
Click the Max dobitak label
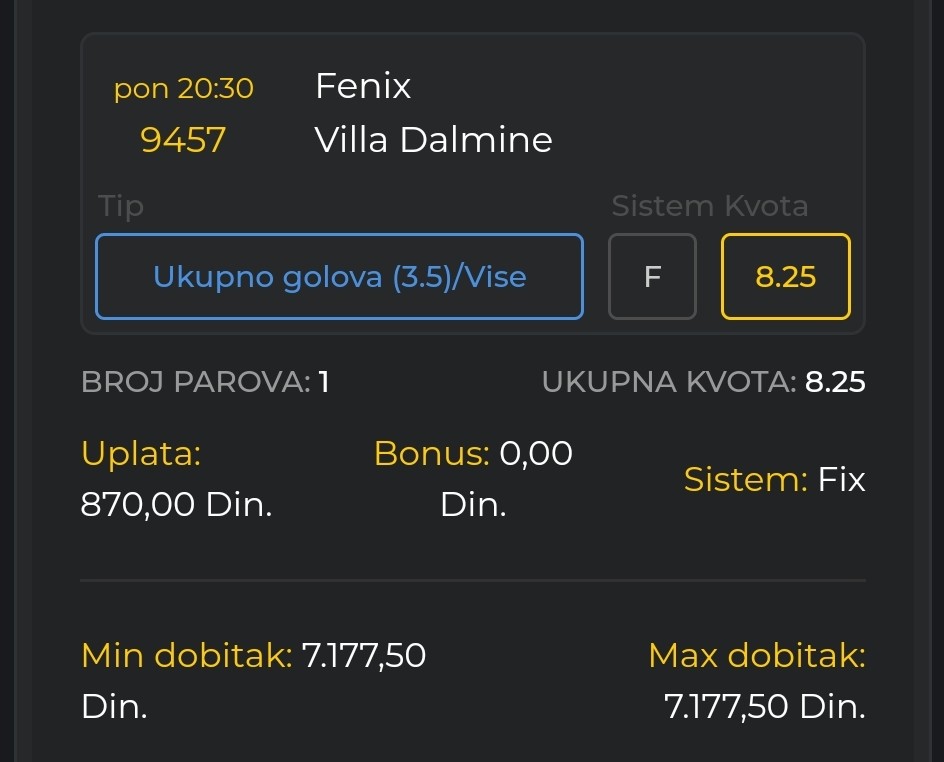[x=757, y=655]
